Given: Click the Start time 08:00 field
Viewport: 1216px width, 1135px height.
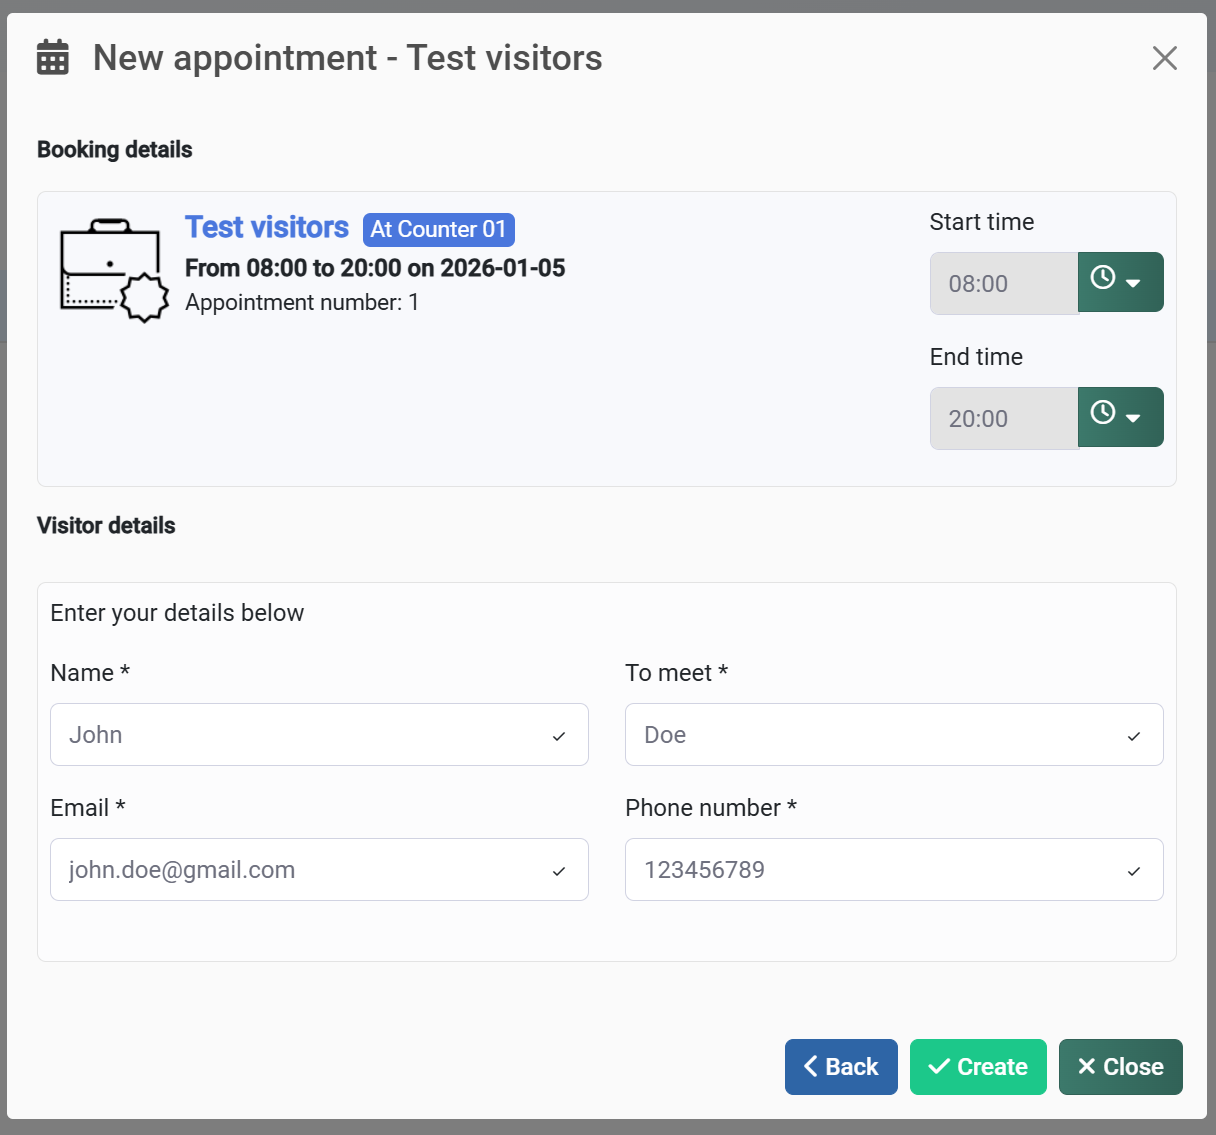Looking at the screenshot, I should (1003, 284).
